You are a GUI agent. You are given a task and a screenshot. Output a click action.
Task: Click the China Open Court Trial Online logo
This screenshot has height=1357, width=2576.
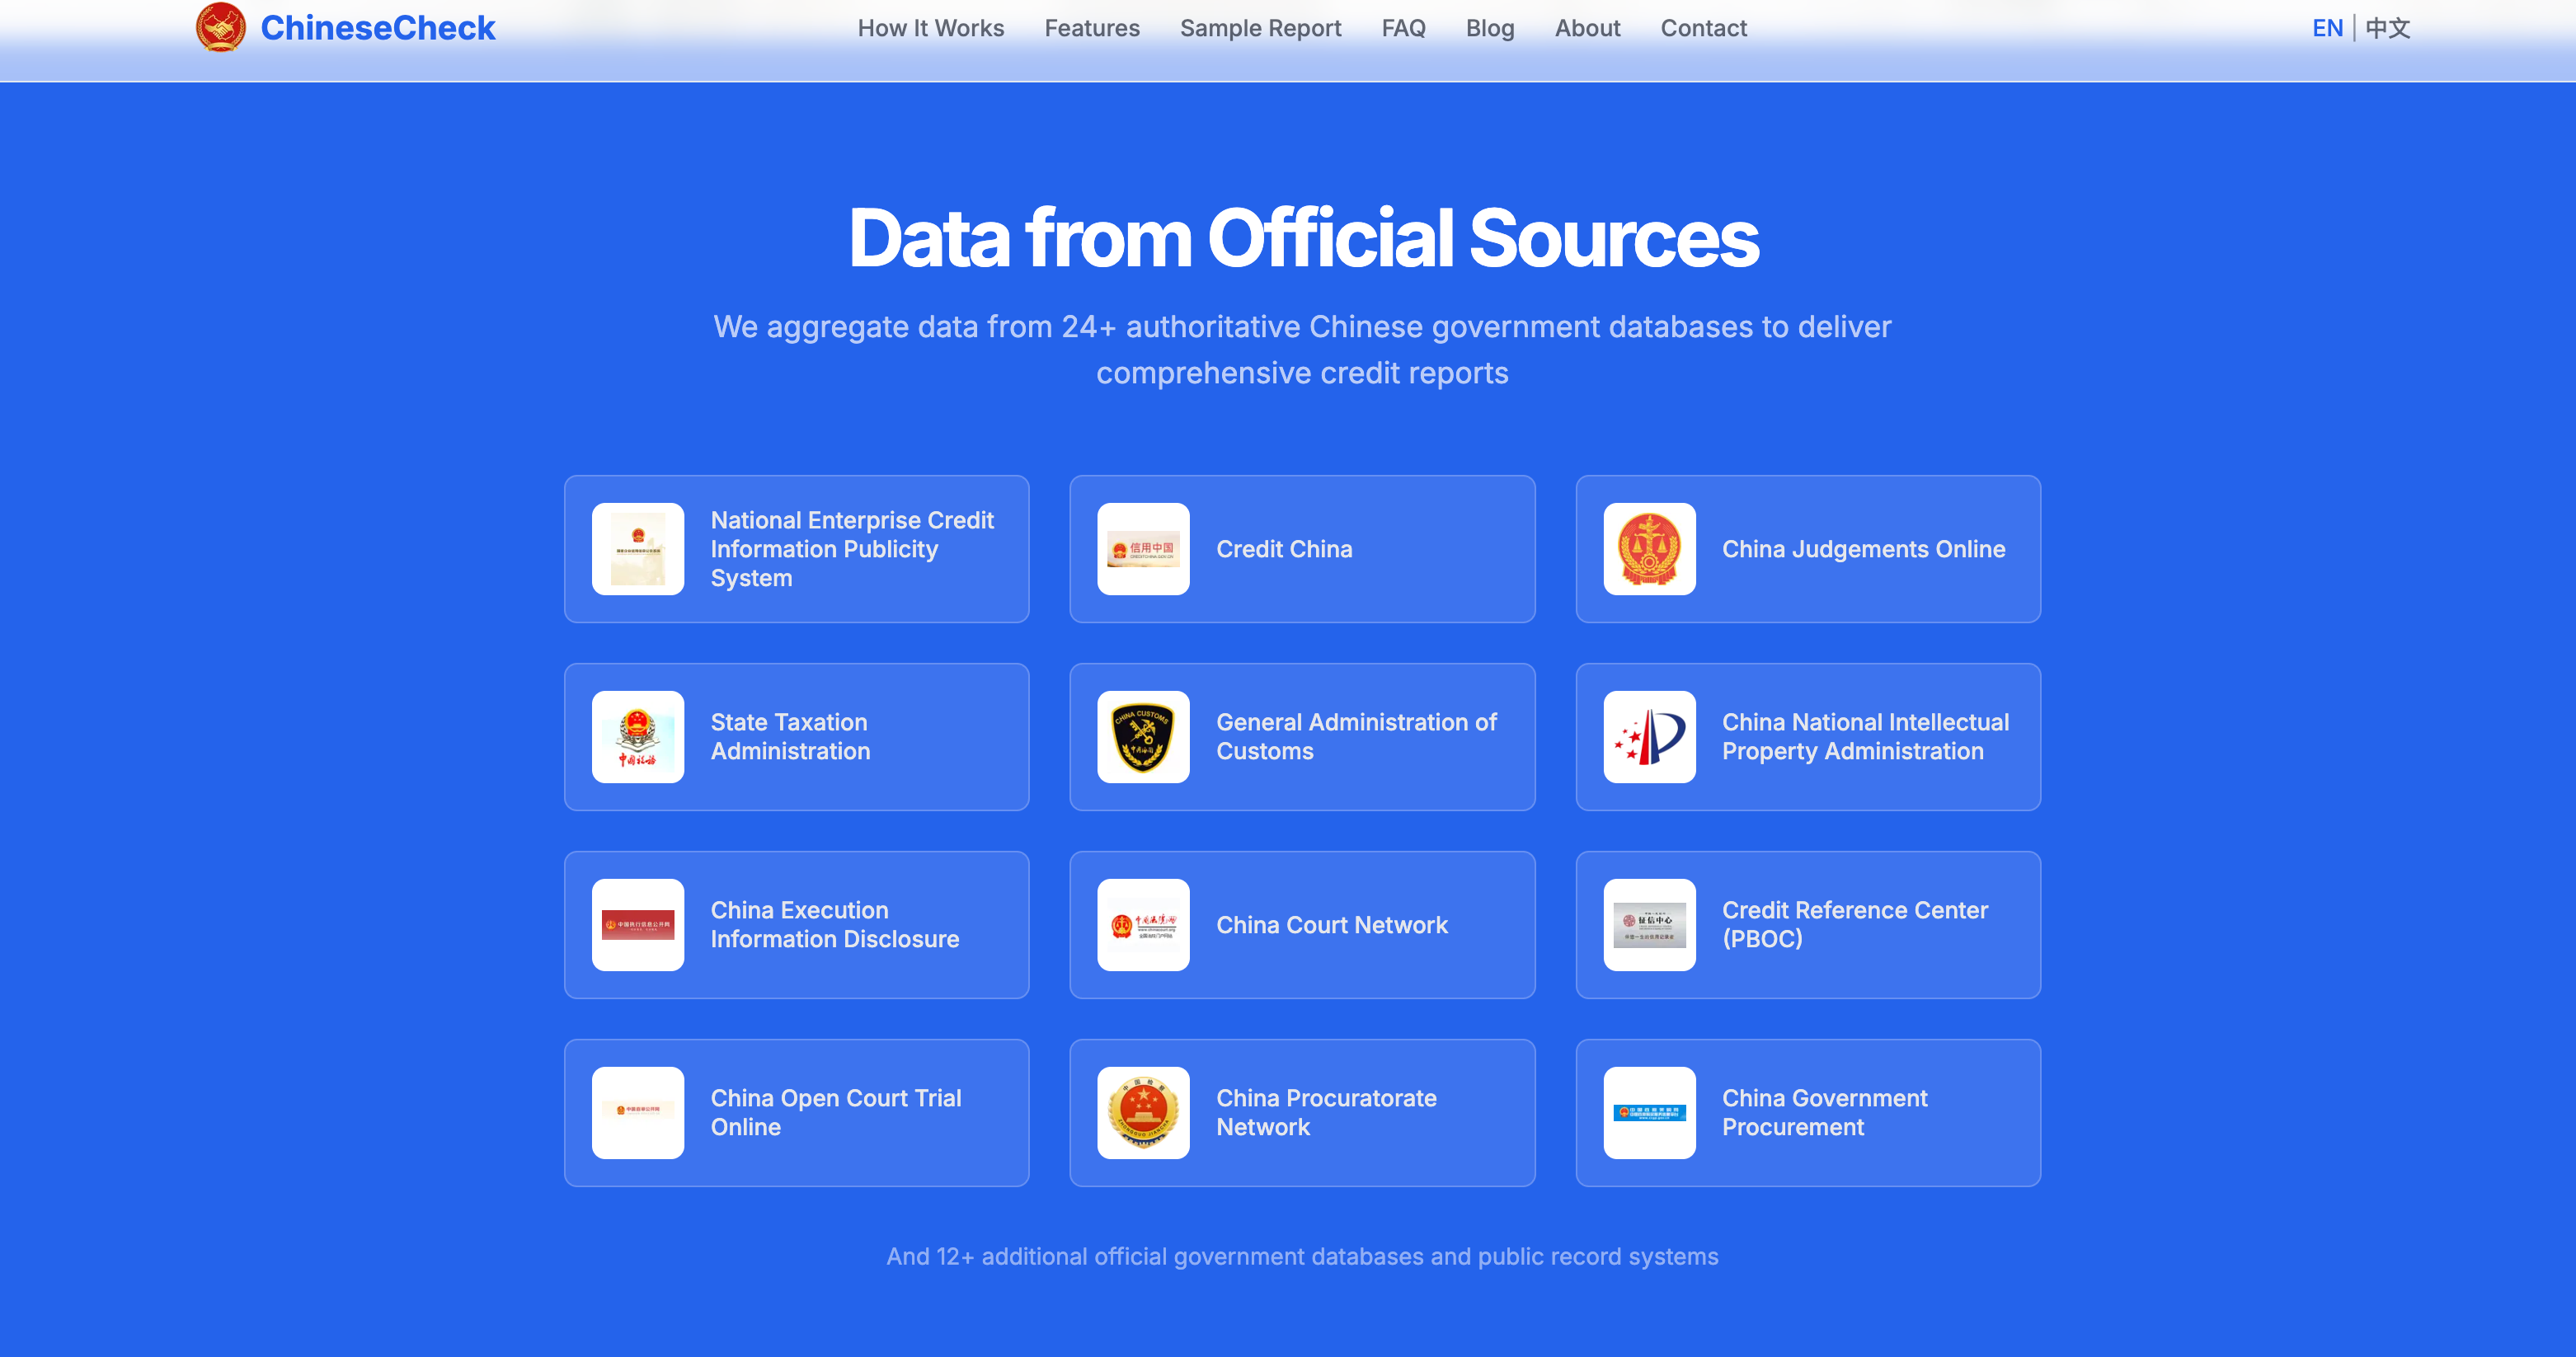point(638,1113)
